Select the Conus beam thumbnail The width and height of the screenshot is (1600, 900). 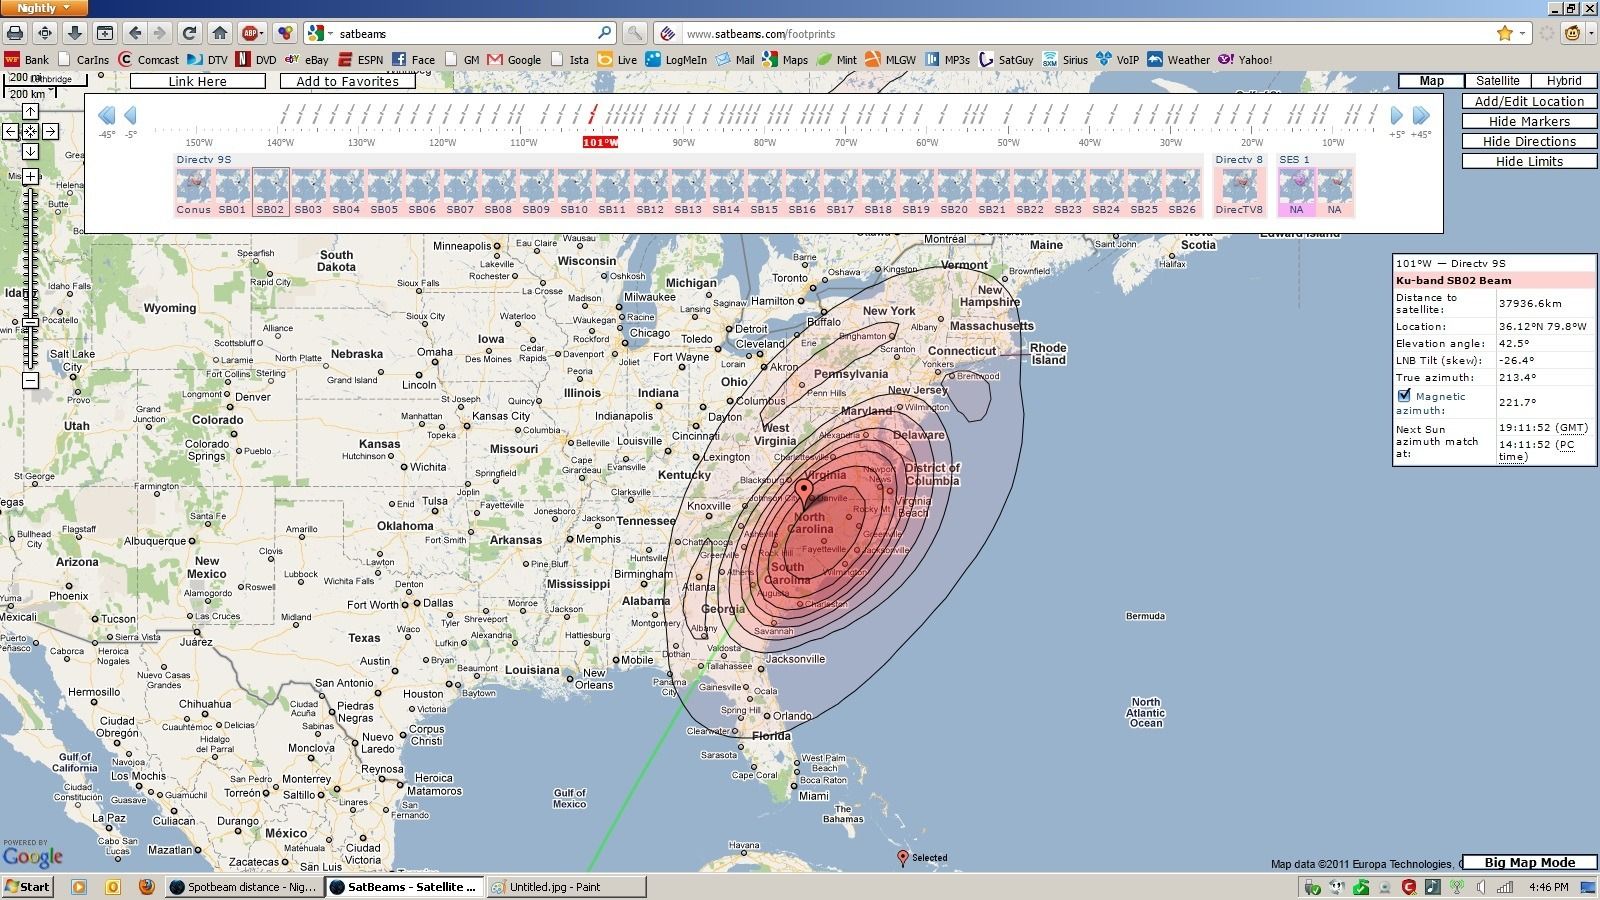click(194, 192)
